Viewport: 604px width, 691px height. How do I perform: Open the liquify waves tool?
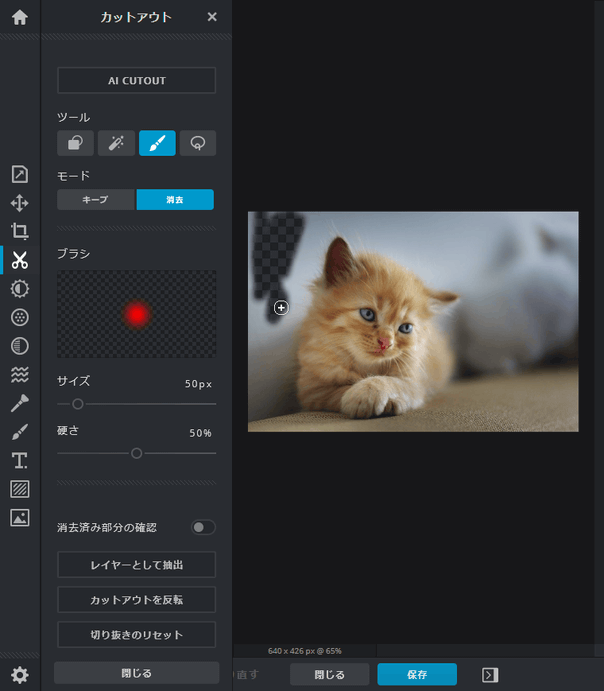(x=20, y=375)
